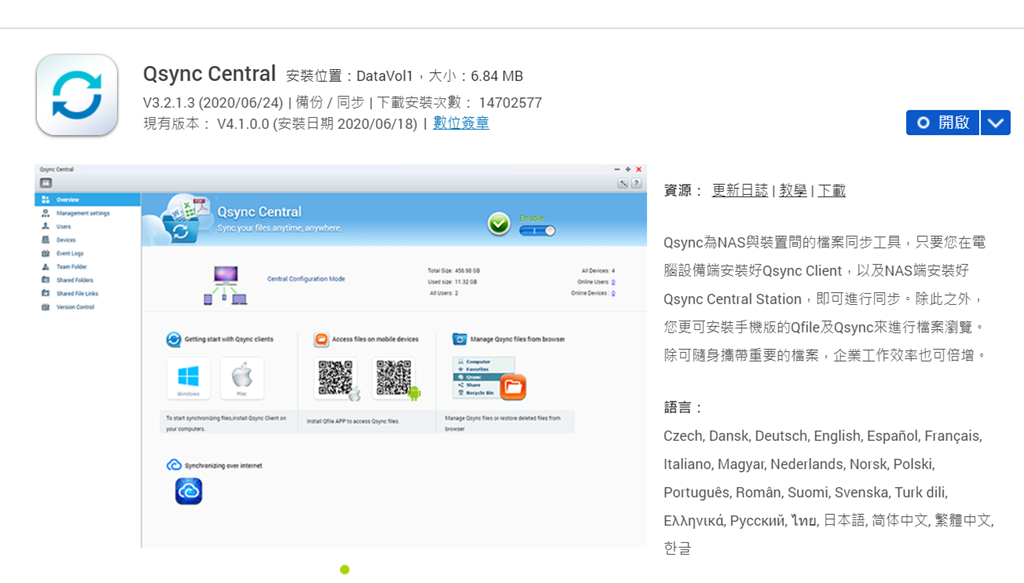Image resolution: width=1024 pixels, height=583 pixels.
Task: Click the 下載 download link
Action: tap(831, 190)
